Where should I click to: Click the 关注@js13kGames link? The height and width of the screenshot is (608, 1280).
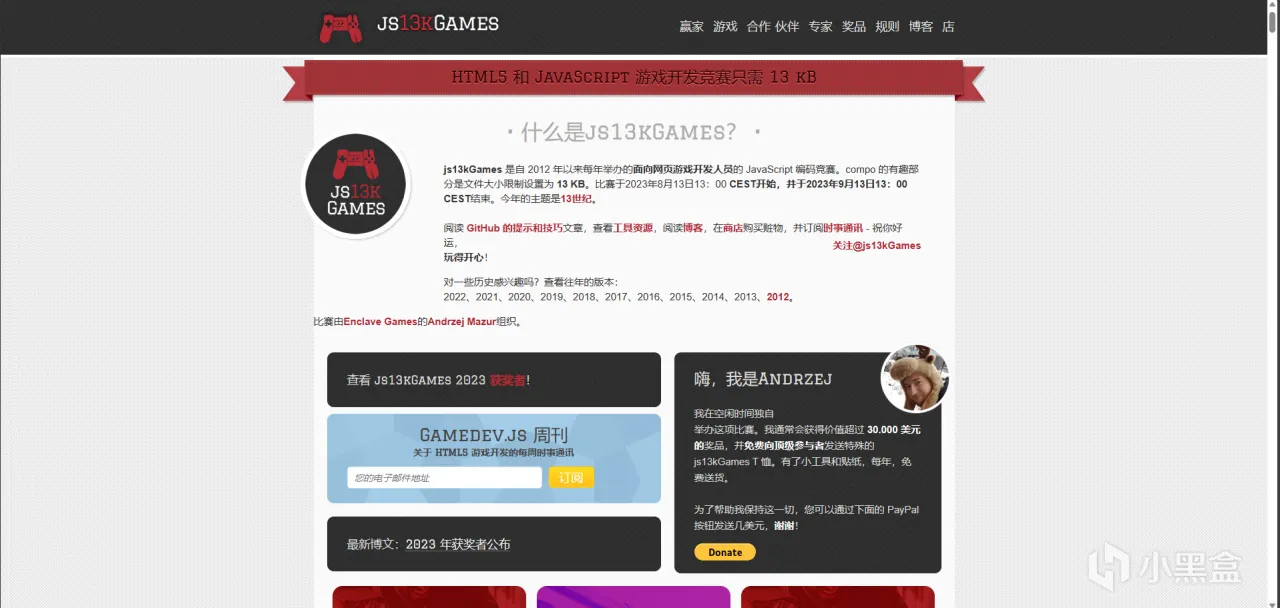[x=877, y=245]
